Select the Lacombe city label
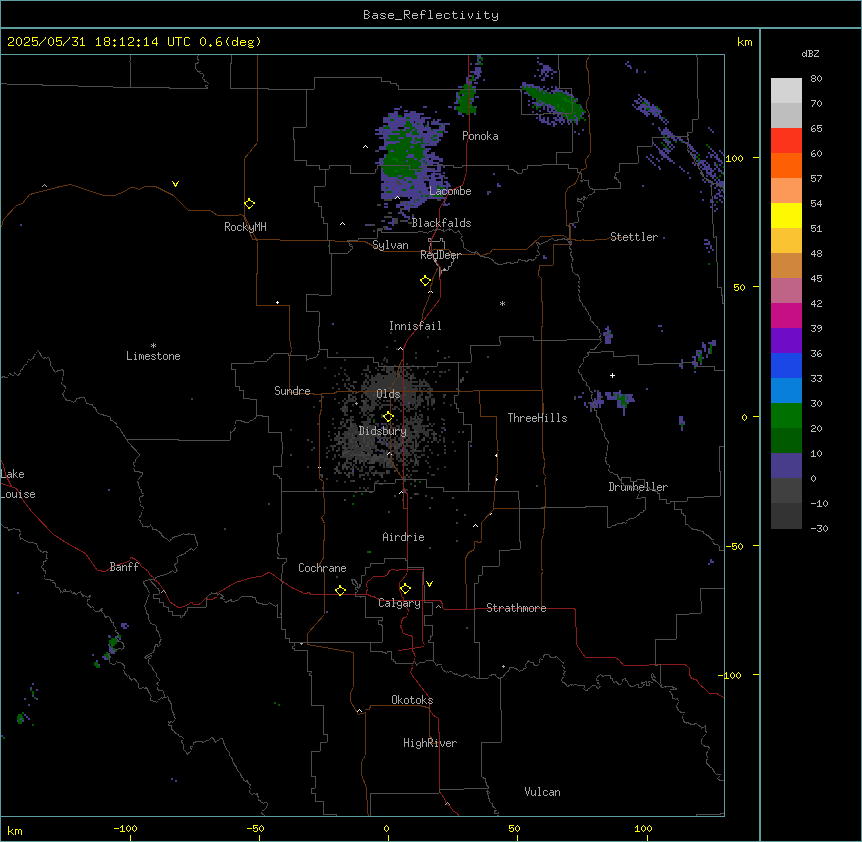This screenshot has height=842, width=862. click(450, 191)
